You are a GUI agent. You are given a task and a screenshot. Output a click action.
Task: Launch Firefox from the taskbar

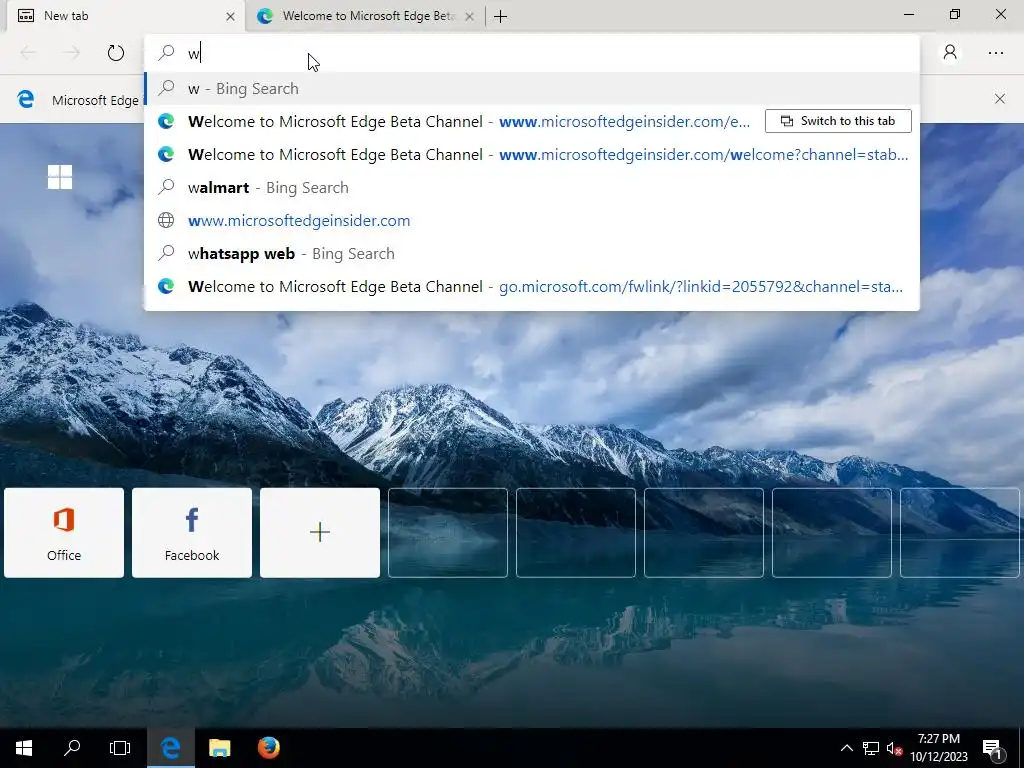[268, 748]
